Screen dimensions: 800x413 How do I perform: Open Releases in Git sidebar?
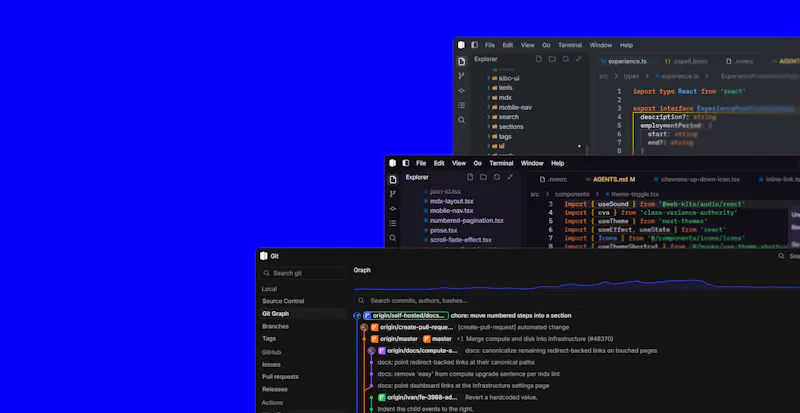(x=275, y=389)
